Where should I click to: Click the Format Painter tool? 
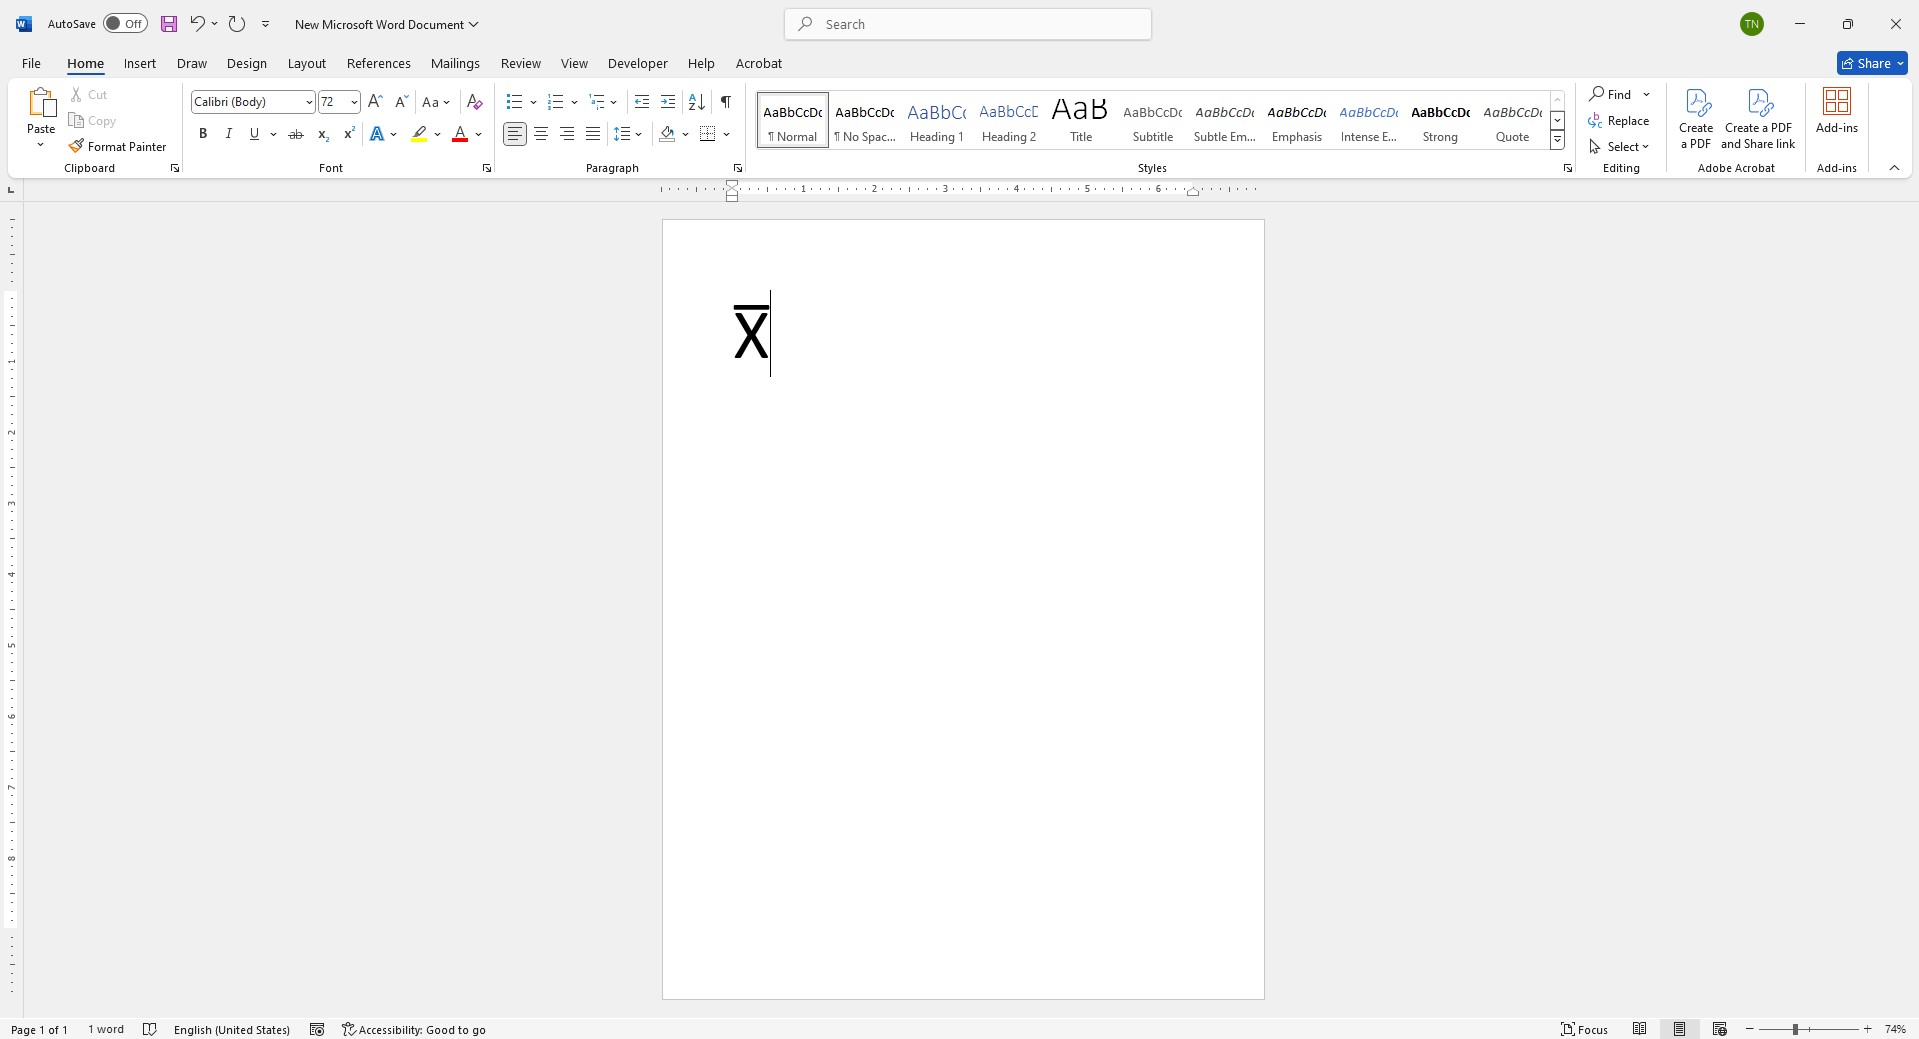118,146
